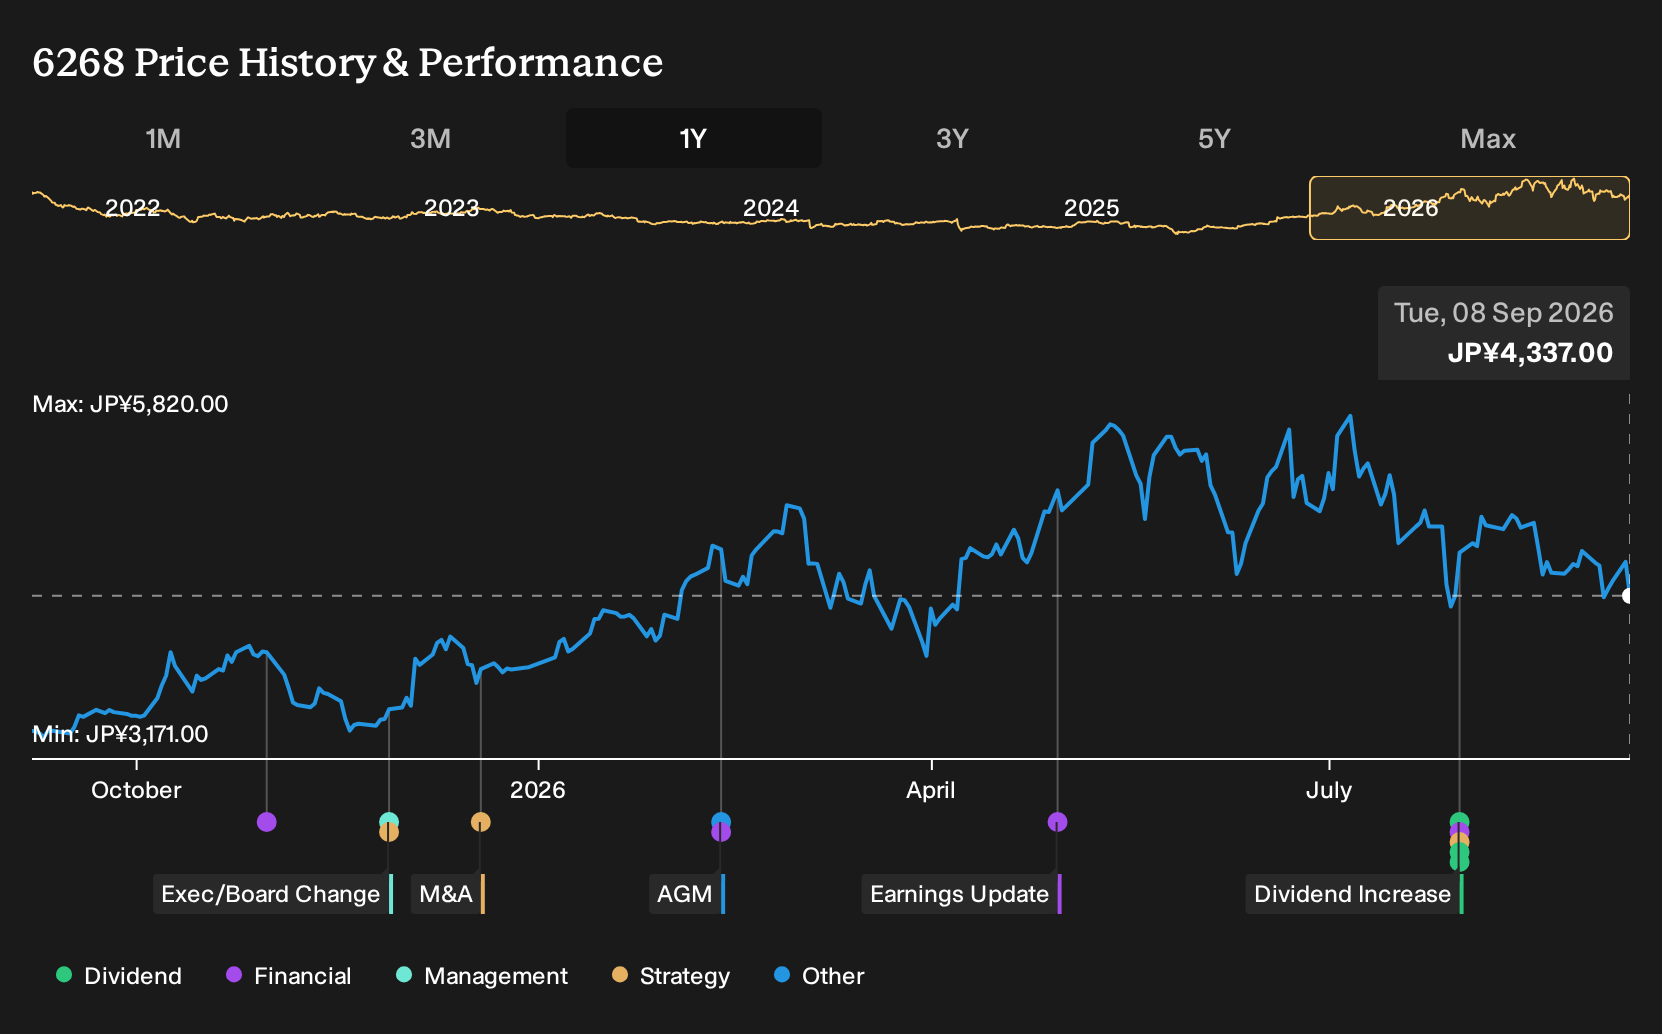Click the 2025 label in the overview chart
The image size is (1662, 1034).
coord(1091,208)
